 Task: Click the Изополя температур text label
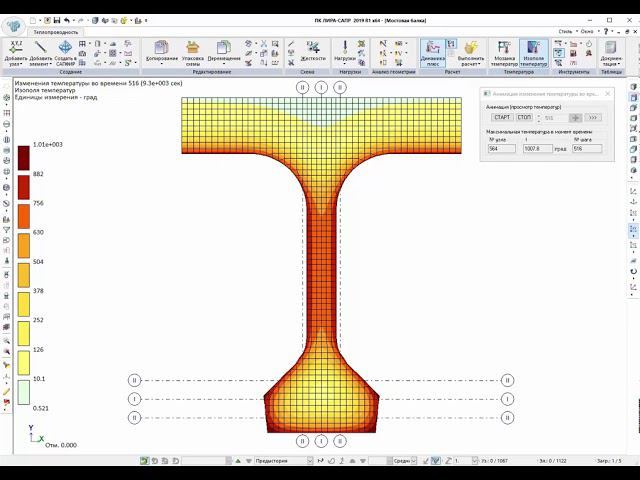tap(45, 90)
